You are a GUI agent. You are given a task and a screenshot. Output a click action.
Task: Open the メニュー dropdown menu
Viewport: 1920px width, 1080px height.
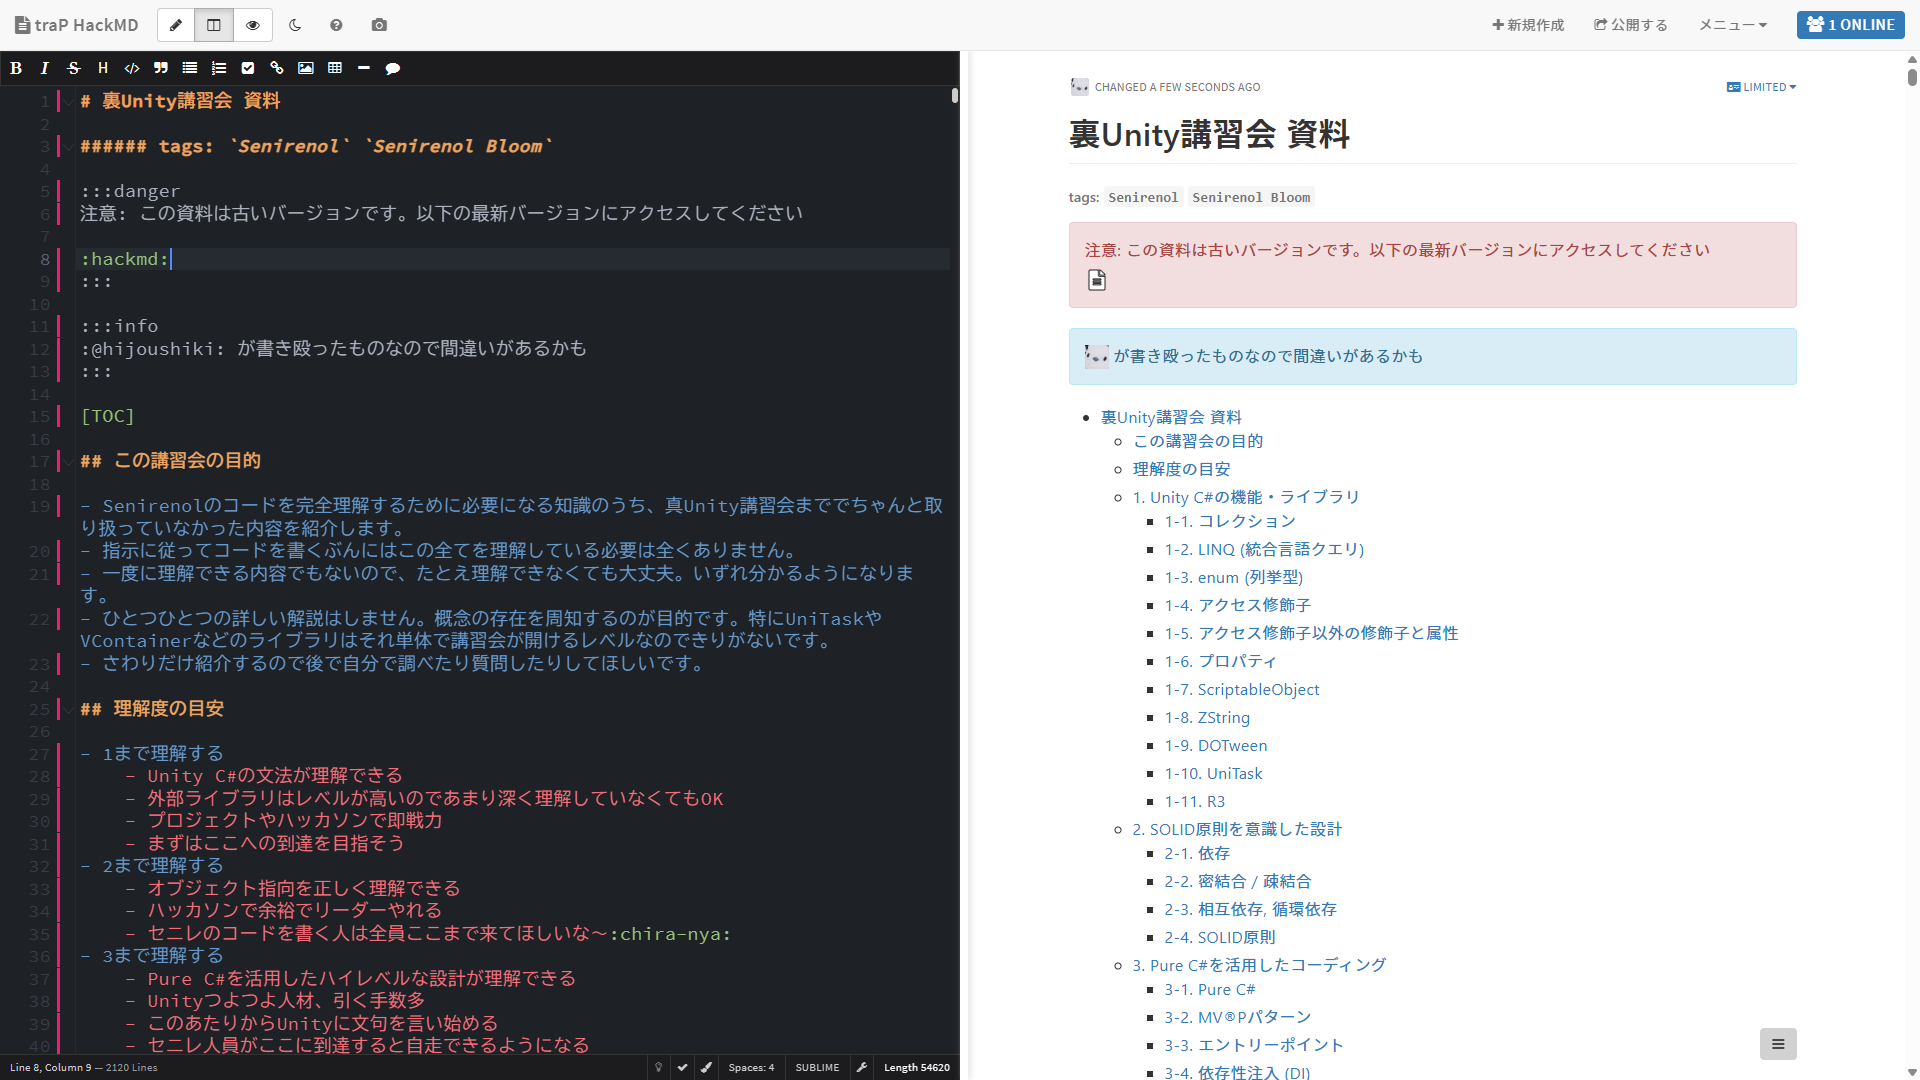click(x=1733, y=25)
